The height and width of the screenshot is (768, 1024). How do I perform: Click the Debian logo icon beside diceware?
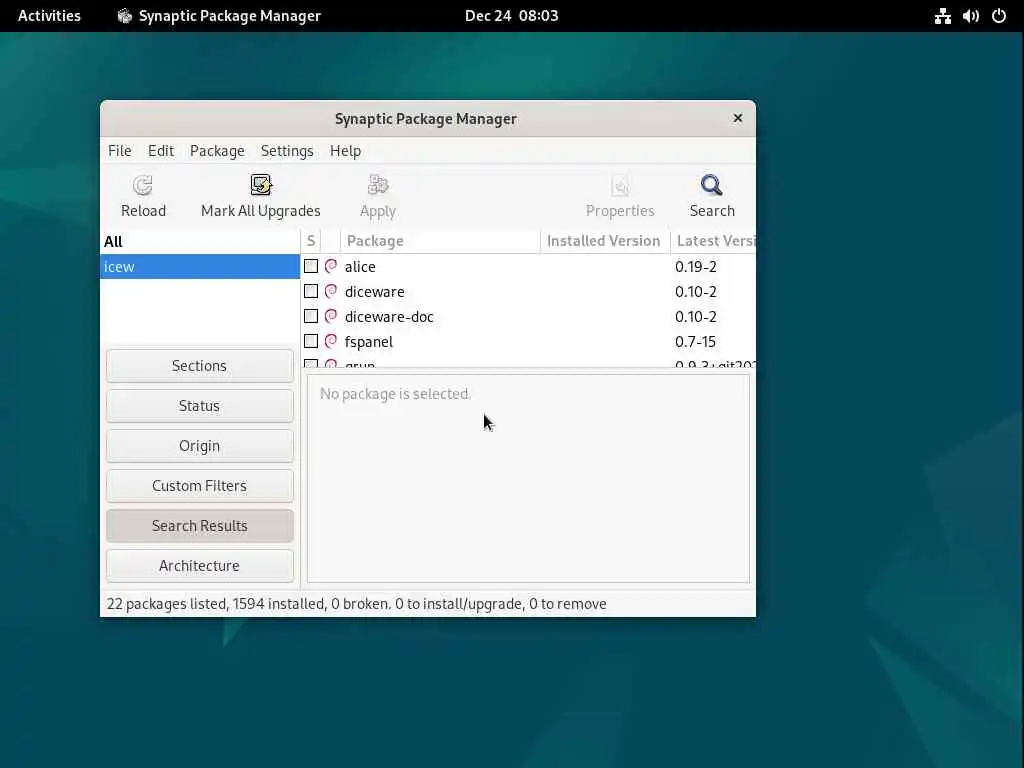[331, 291]
